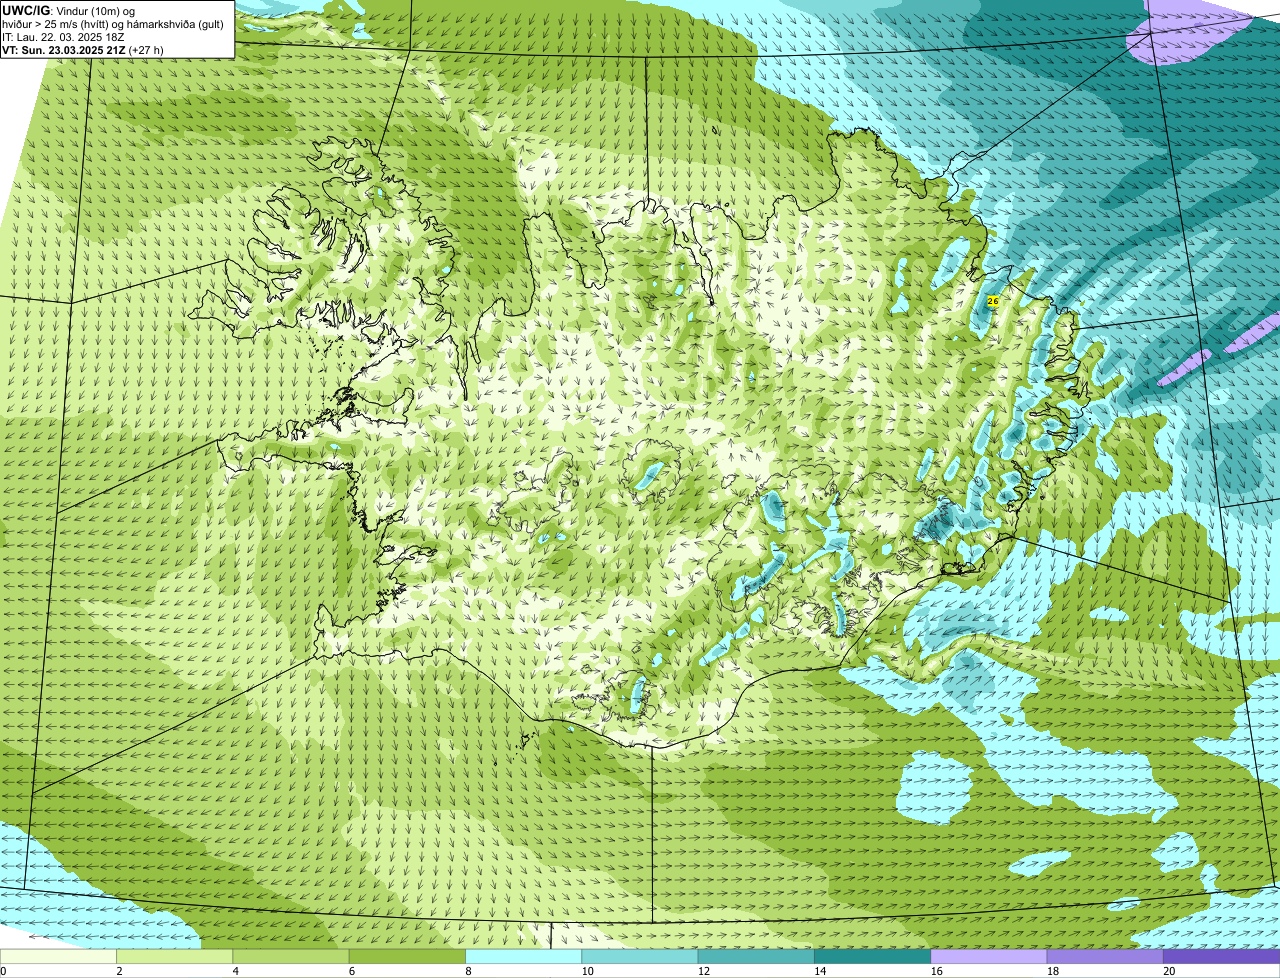Click the '8' scale label under color bar
The image size is (1280, 978).
468,971
